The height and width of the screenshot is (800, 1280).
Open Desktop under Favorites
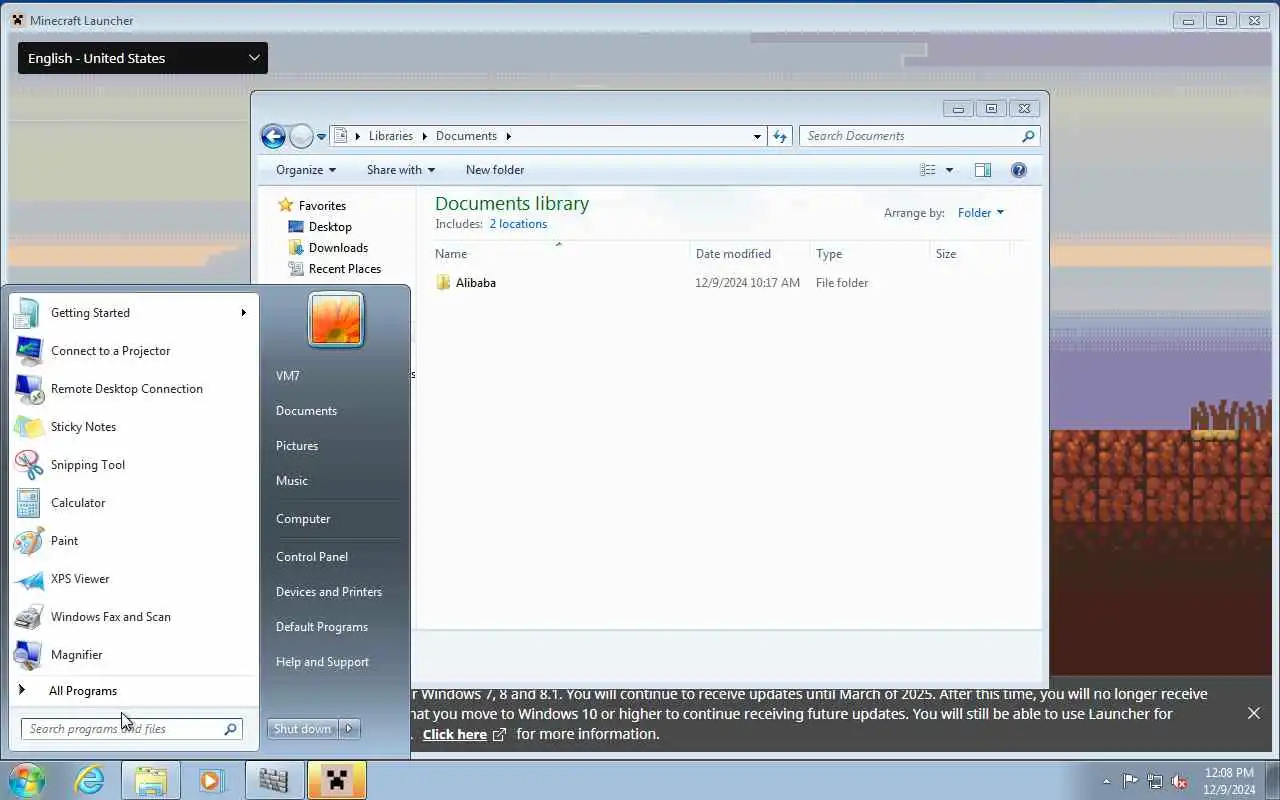tap(330, 227)
